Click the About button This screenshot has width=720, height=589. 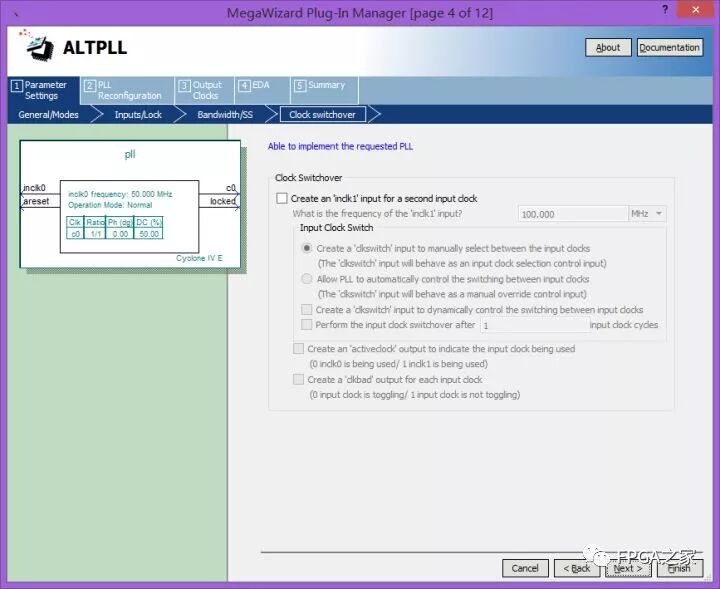pos(607,47)
